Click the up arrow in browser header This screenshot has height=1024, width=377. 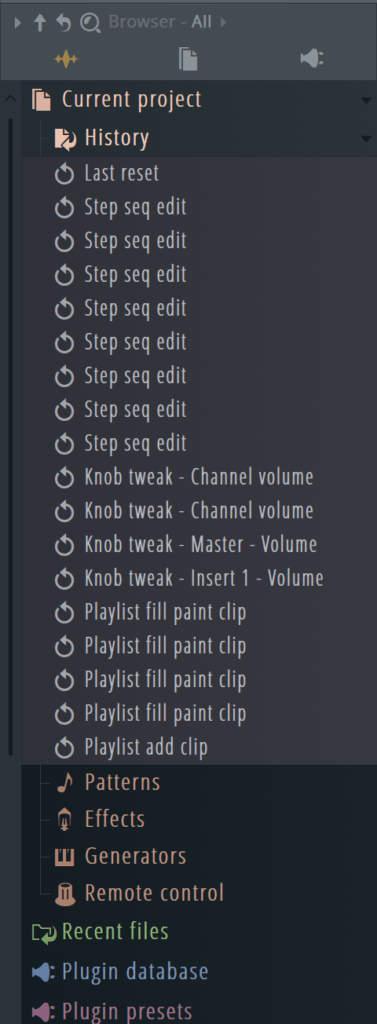tap(40, 23)
